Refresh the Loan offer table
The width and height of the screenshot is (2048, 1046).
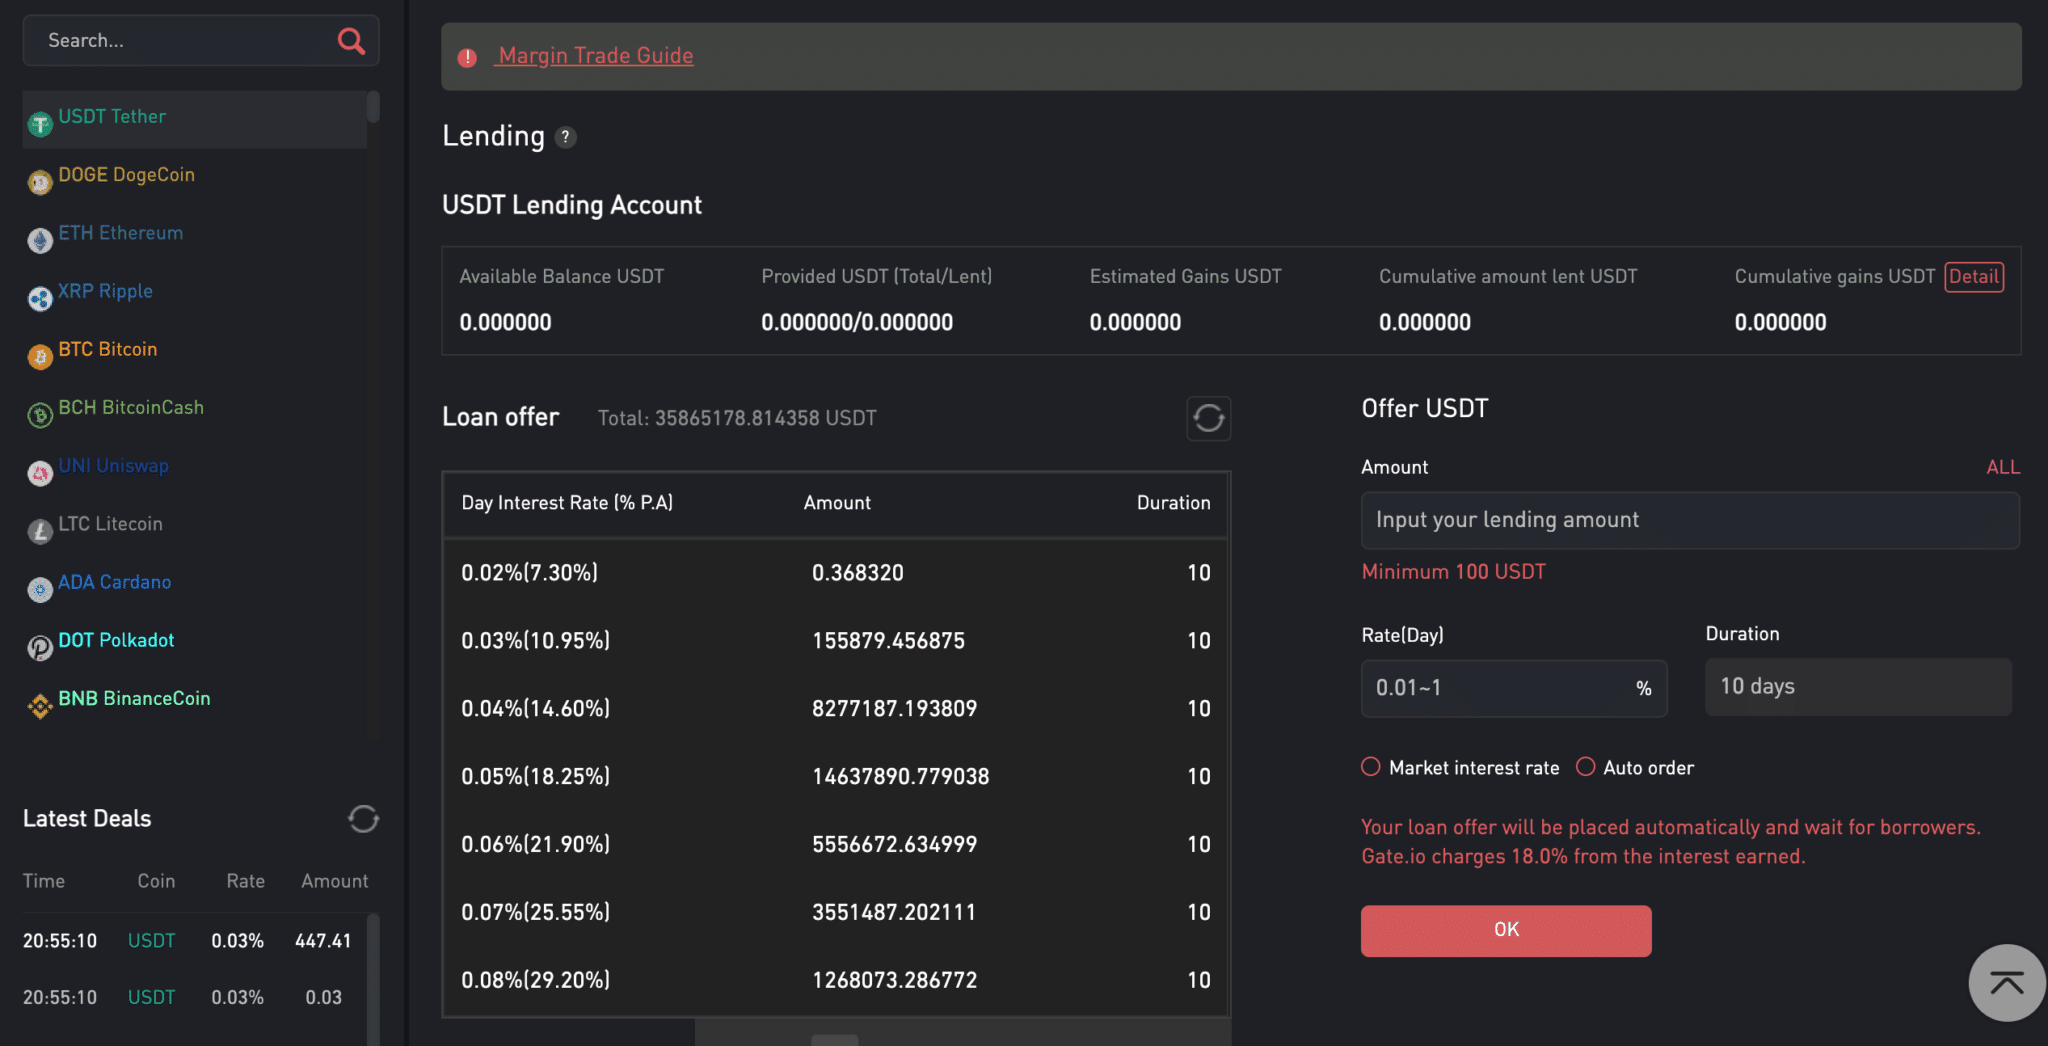coord(1208,418)
